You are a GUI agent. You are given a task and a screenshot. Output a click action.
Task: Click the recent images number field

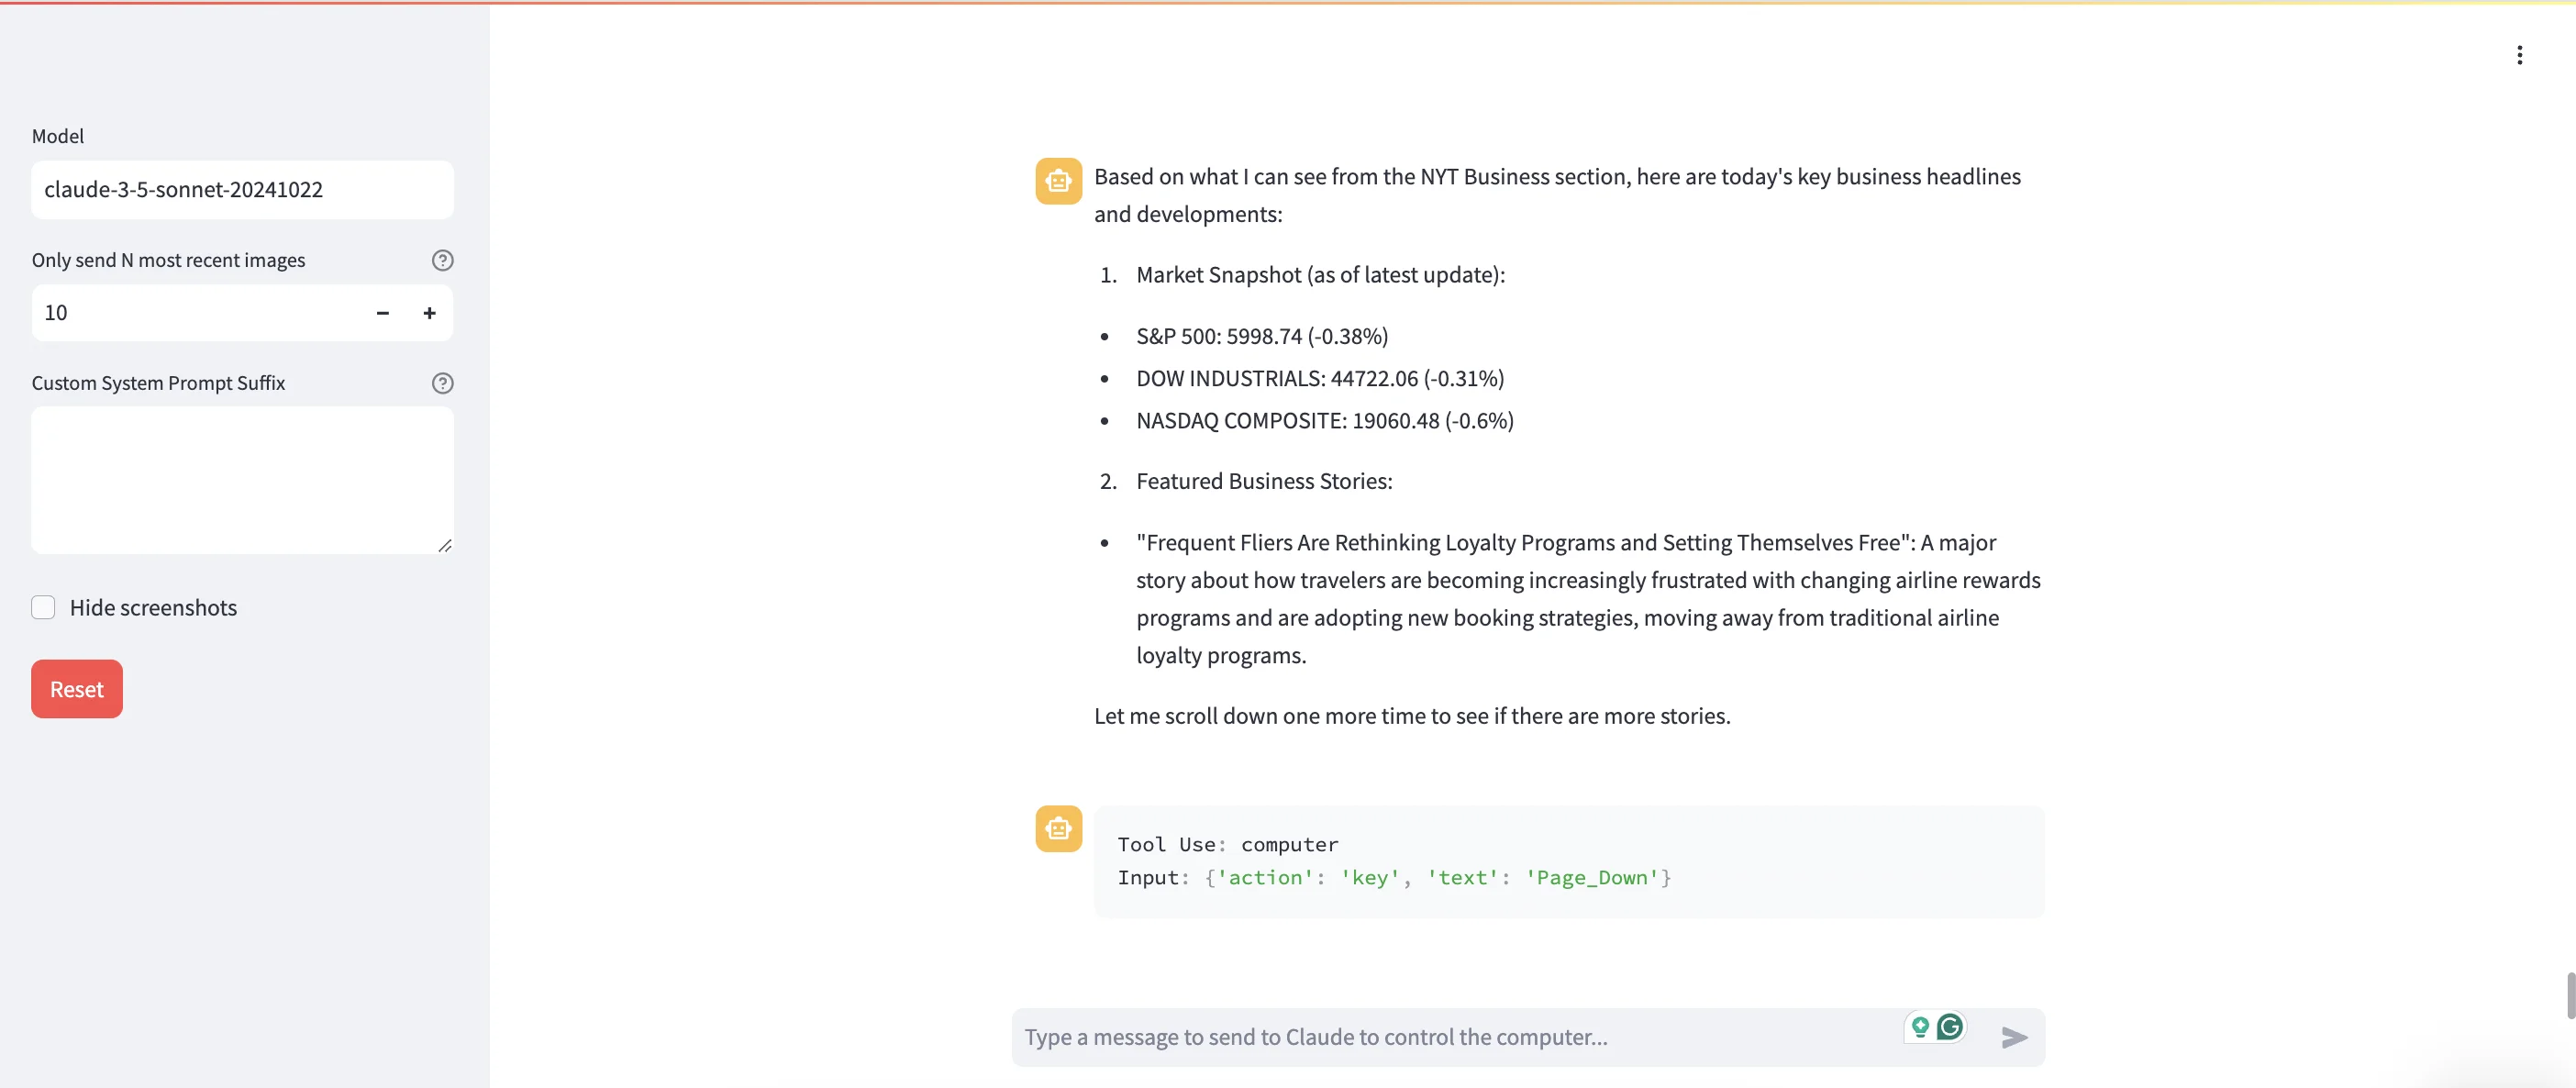click(190, 313)
